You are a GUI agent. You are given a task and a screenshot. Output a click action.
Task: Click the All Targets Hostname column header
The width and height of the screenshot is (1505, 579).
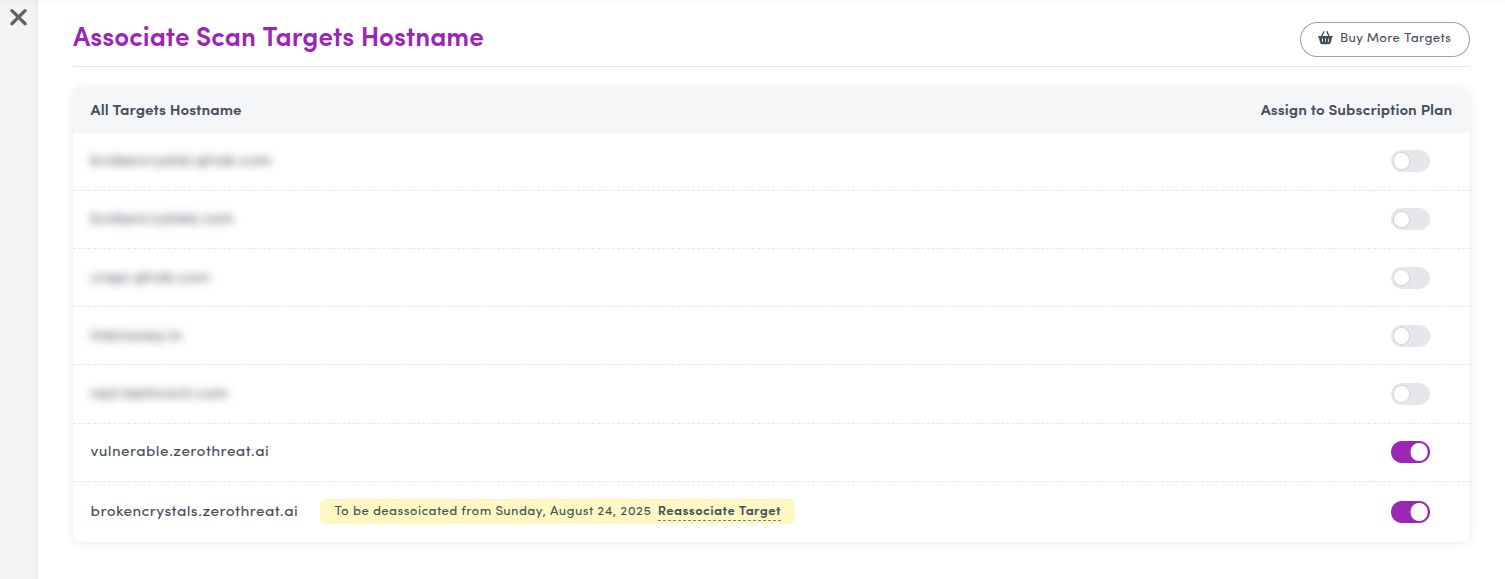pyautogui.click(x=166, y=110)
